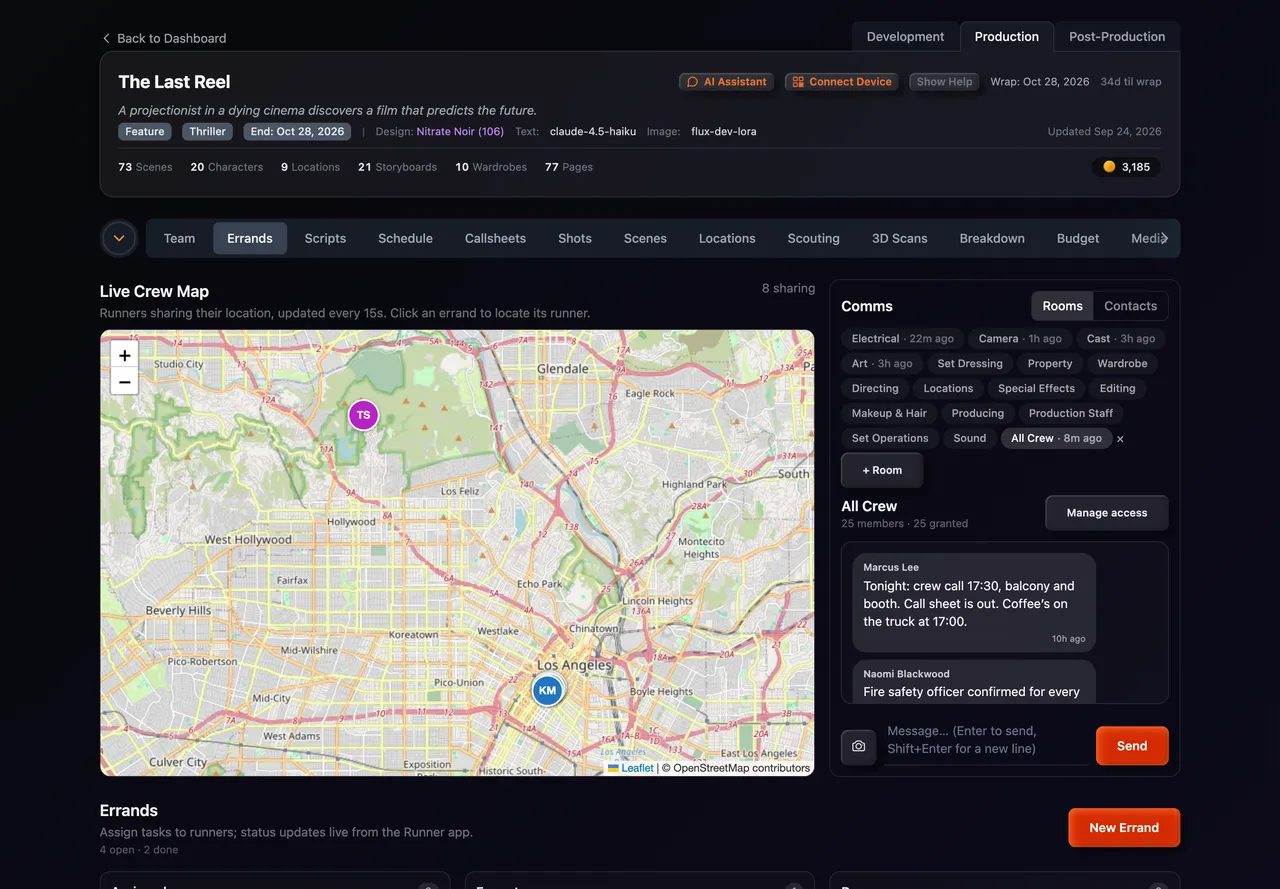The image size is (1280, 889).
Task: Select the Set Dressing room
Action: pos(970,364)
